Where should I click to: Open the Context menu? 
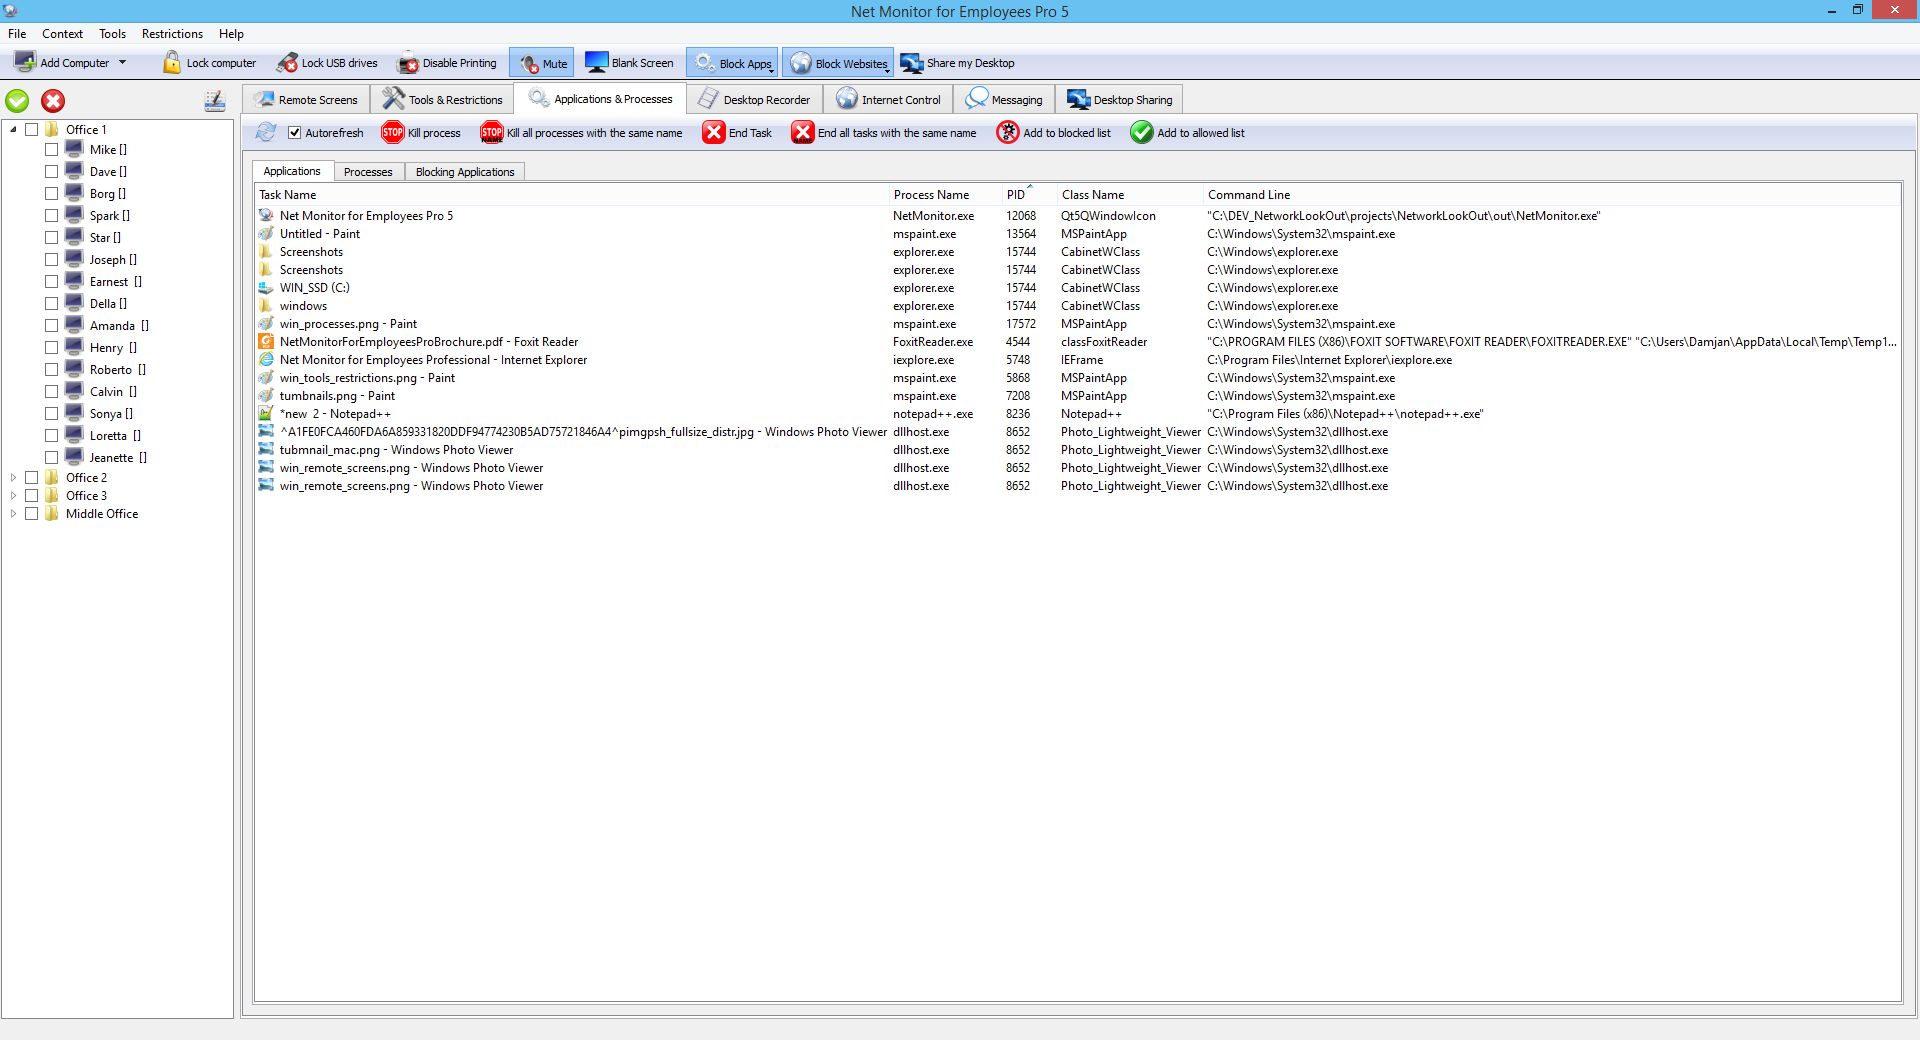pos(62,33)
